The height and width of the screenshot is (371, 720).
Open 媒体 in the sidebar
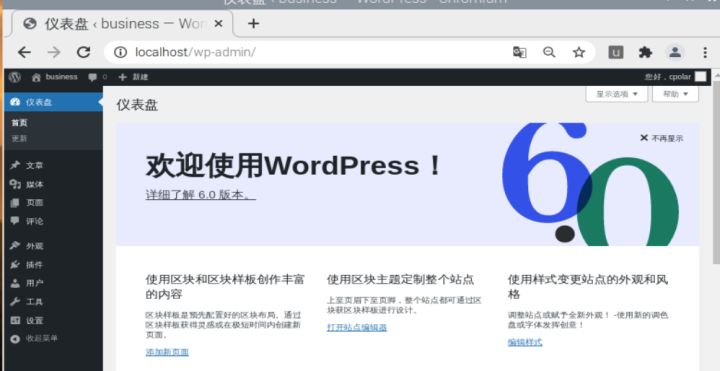(53, 184)
